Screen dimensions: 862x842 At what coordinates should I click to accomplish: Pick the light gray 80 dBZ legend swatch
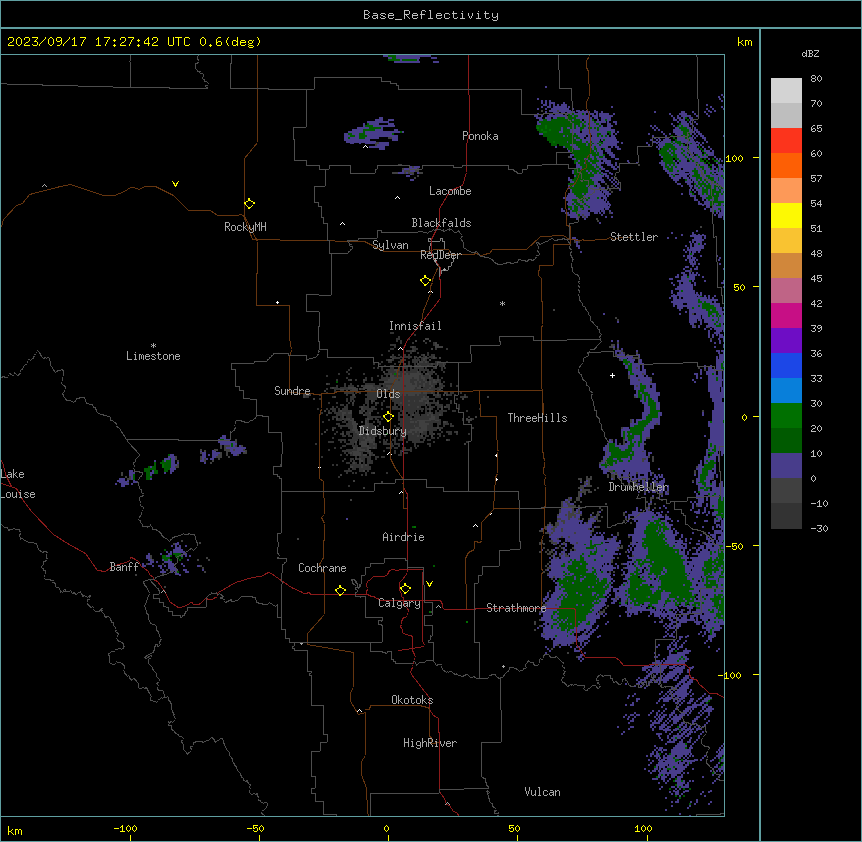(786, 91)
